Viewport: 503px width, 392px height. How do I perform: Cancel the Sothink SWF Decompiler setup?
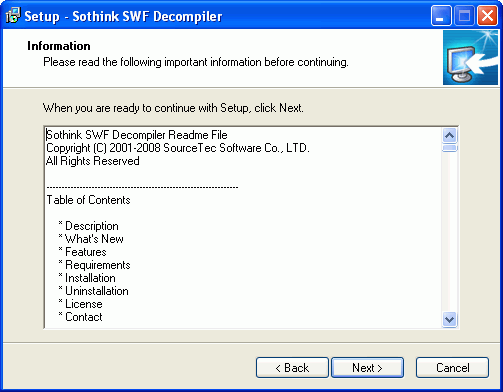coord(452,368)
